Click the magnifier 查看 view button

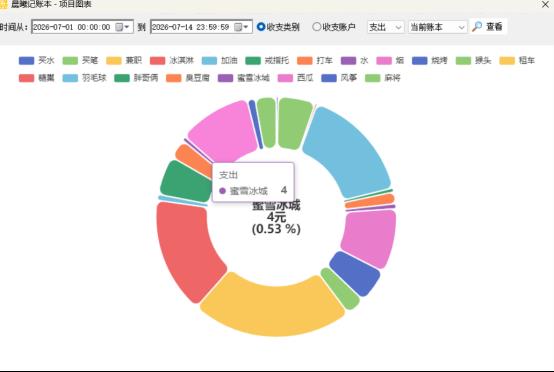tap(488, 26)
